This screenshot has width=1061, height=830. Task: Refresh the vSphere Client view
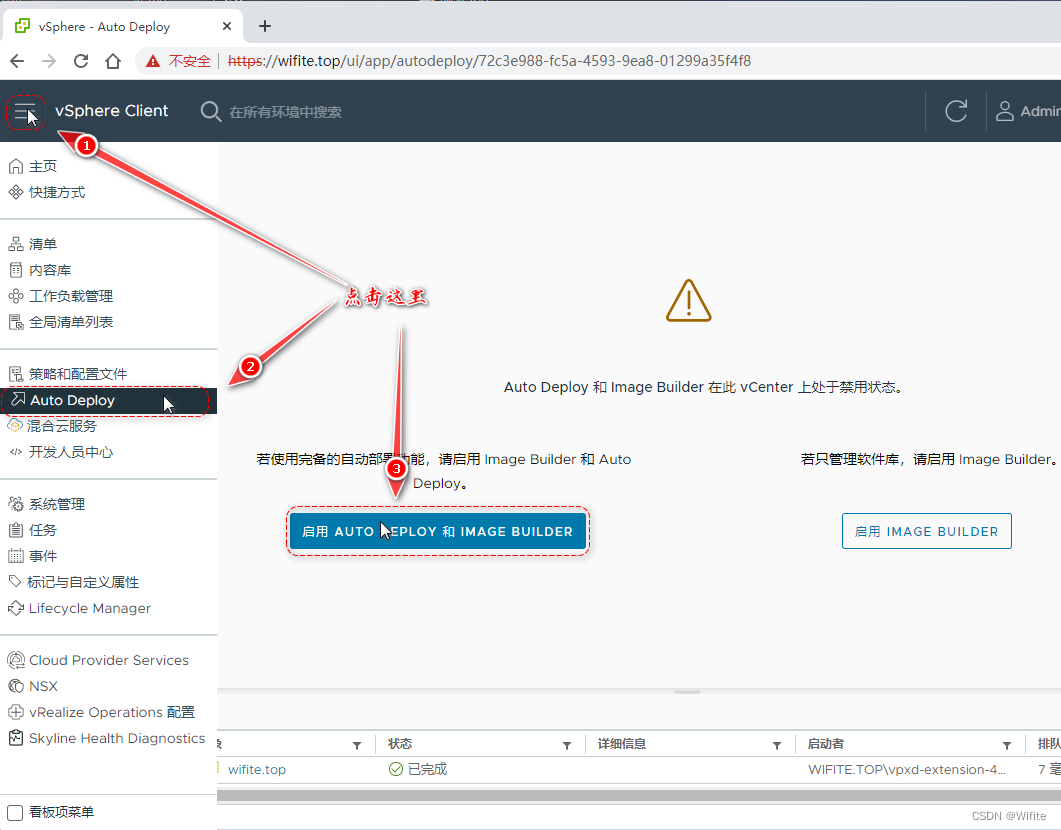955,111
